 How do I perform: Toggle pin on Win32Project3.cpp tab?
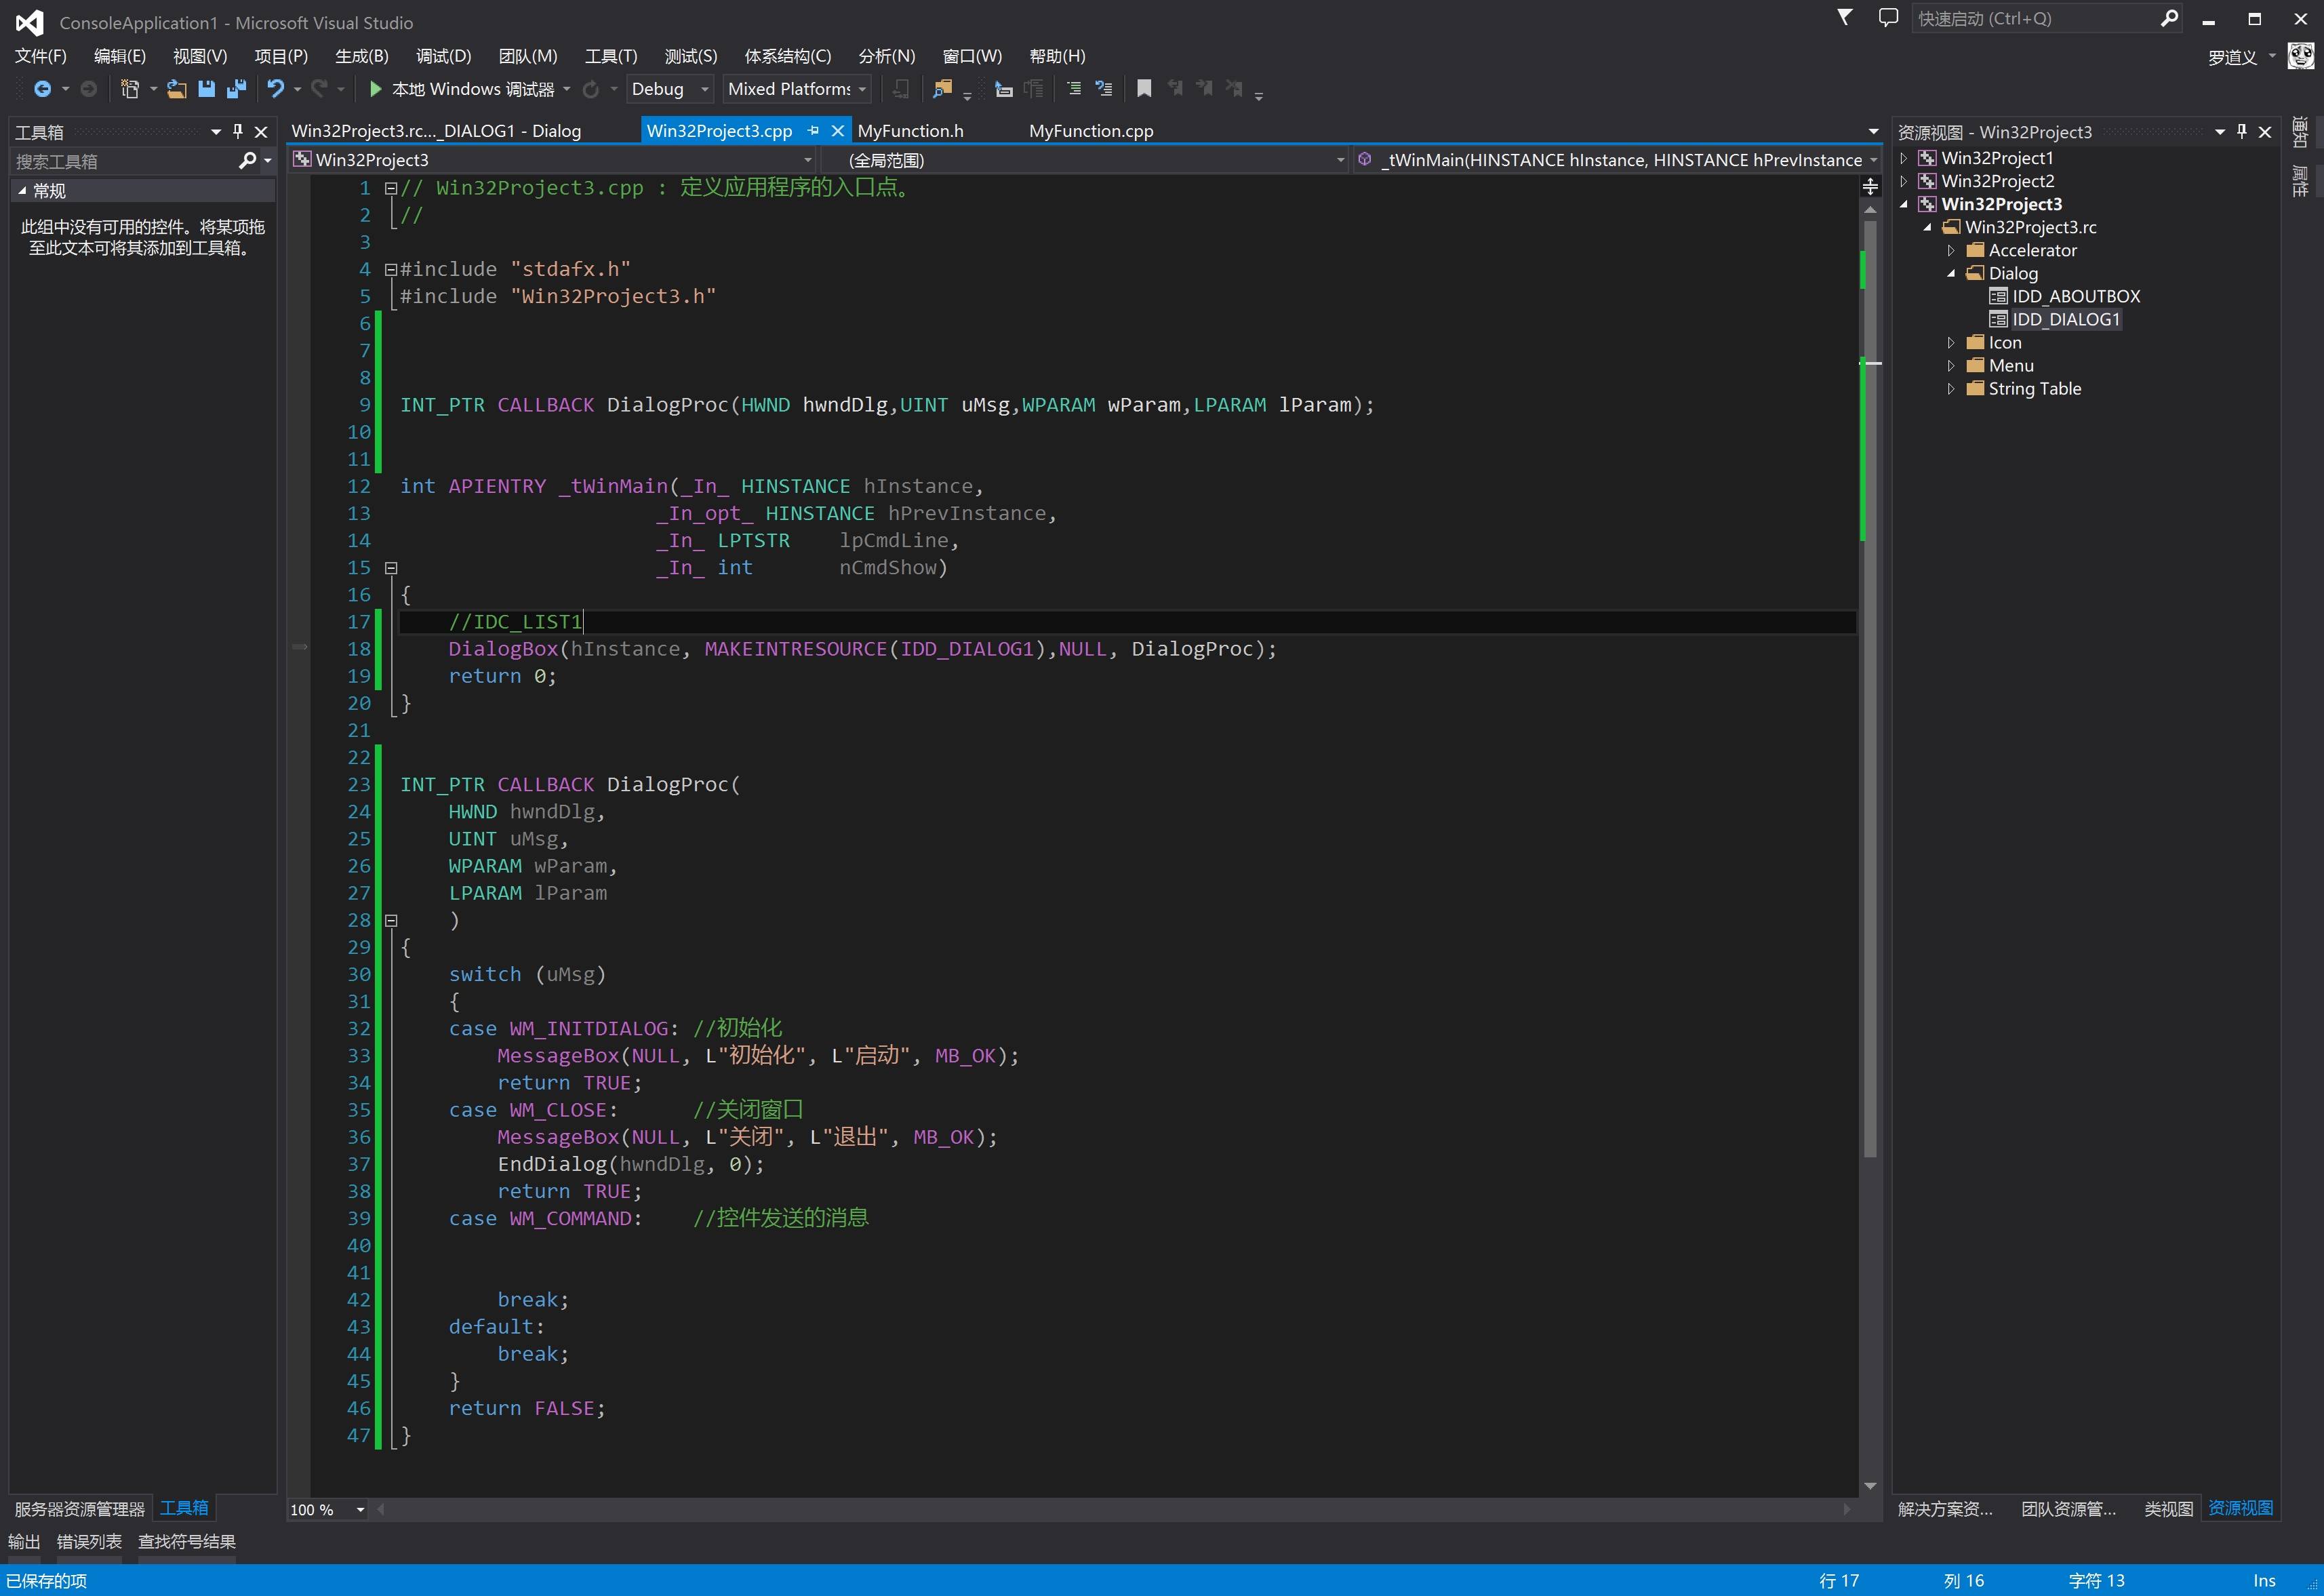[x=813, y=131]
